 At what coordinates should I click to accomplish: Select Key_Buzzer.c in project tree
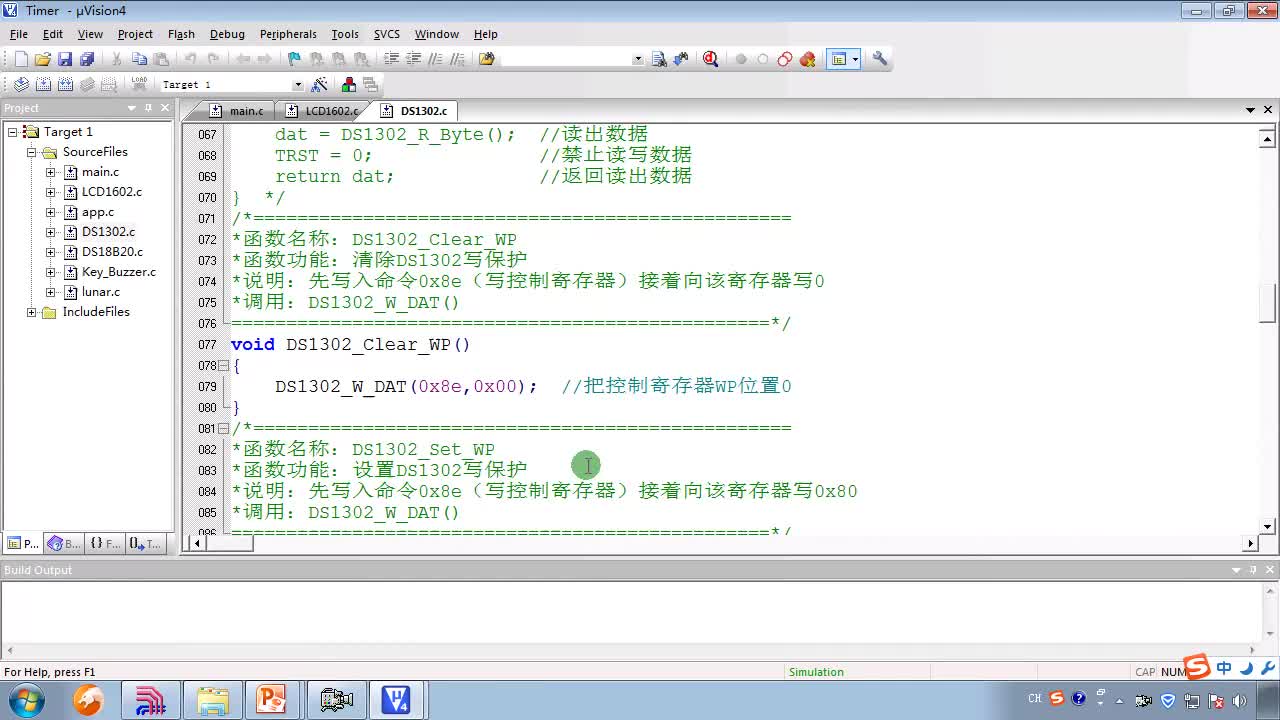[118, 272]
